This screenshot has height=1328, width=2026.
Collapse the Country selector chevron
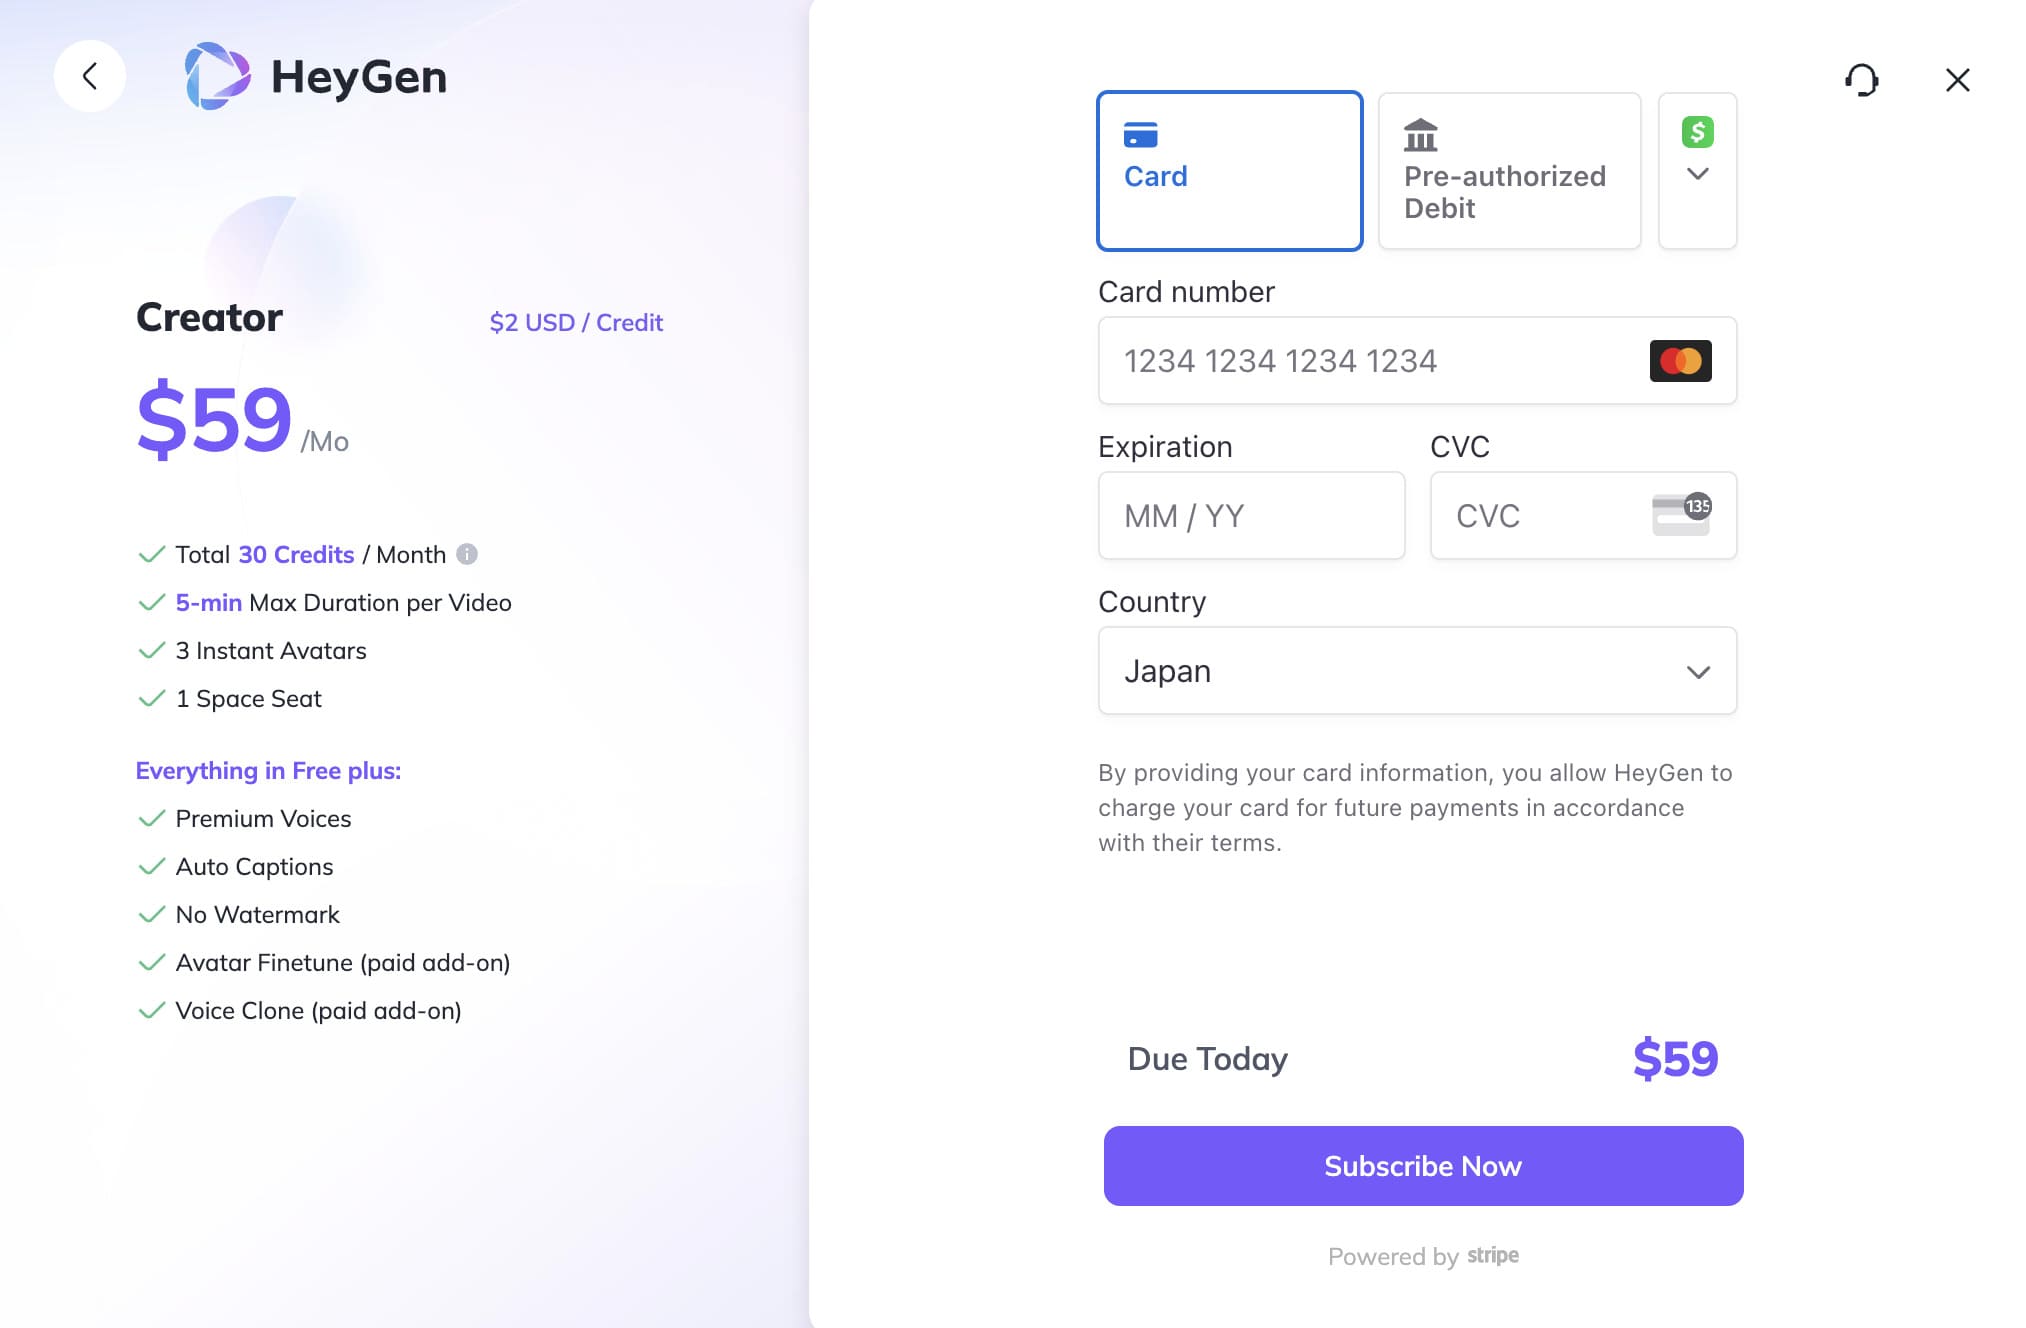pyautogui.click(x=1699, y=674)
